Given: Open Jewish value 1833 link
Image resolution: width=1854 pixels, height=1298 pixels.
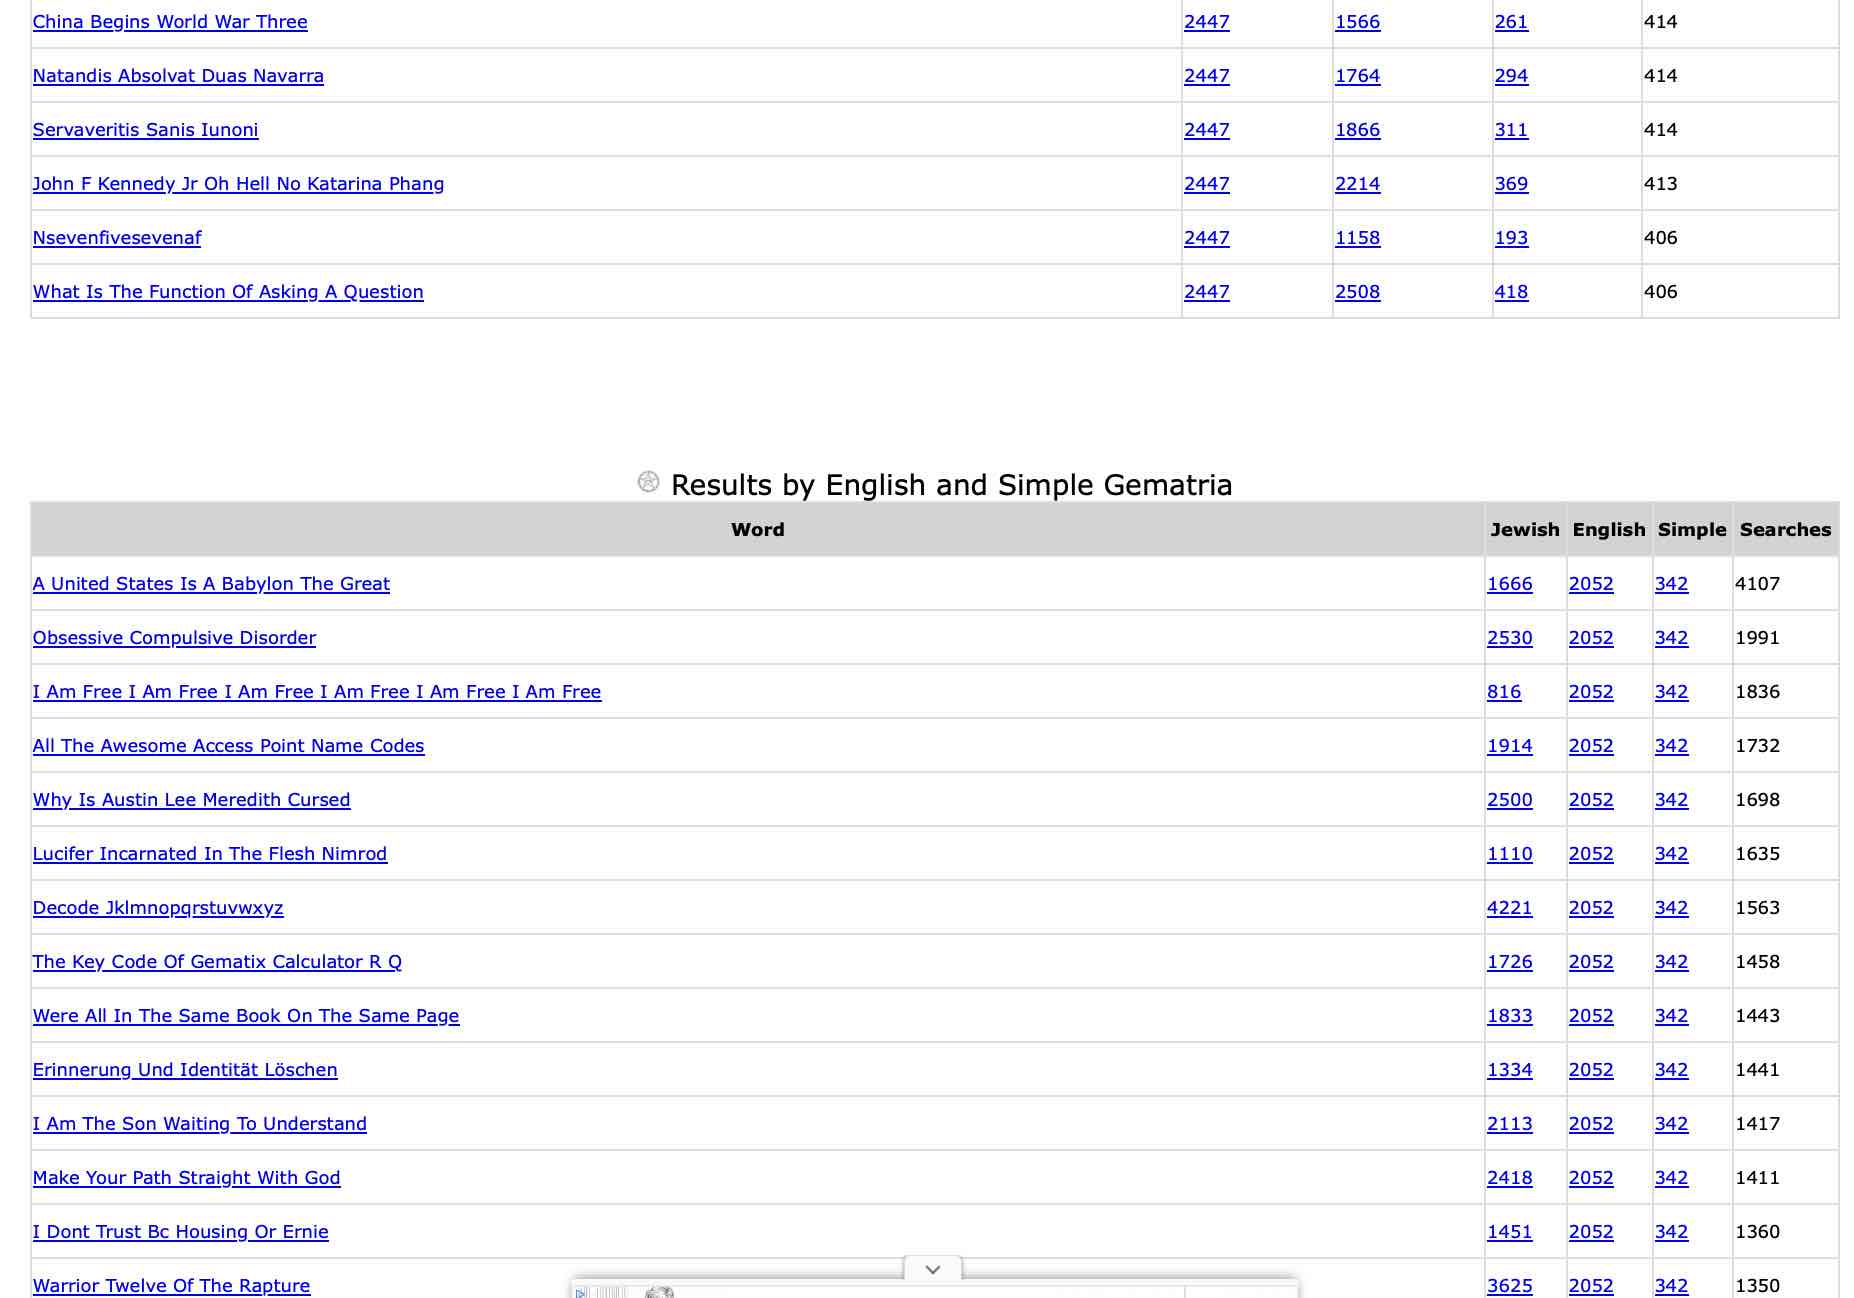Looking at the screenshot, I should coord(1510,1016).
